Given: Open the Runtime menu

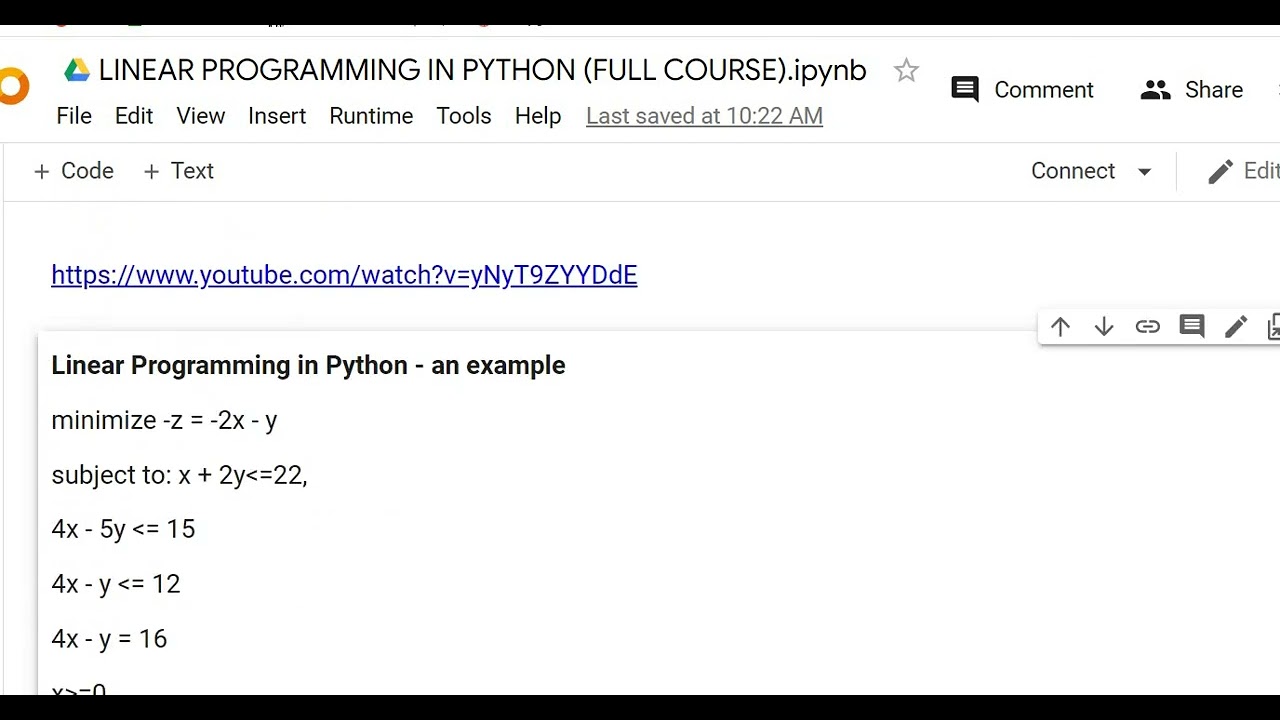Looking at the screenshot, I should click(371, 116).
